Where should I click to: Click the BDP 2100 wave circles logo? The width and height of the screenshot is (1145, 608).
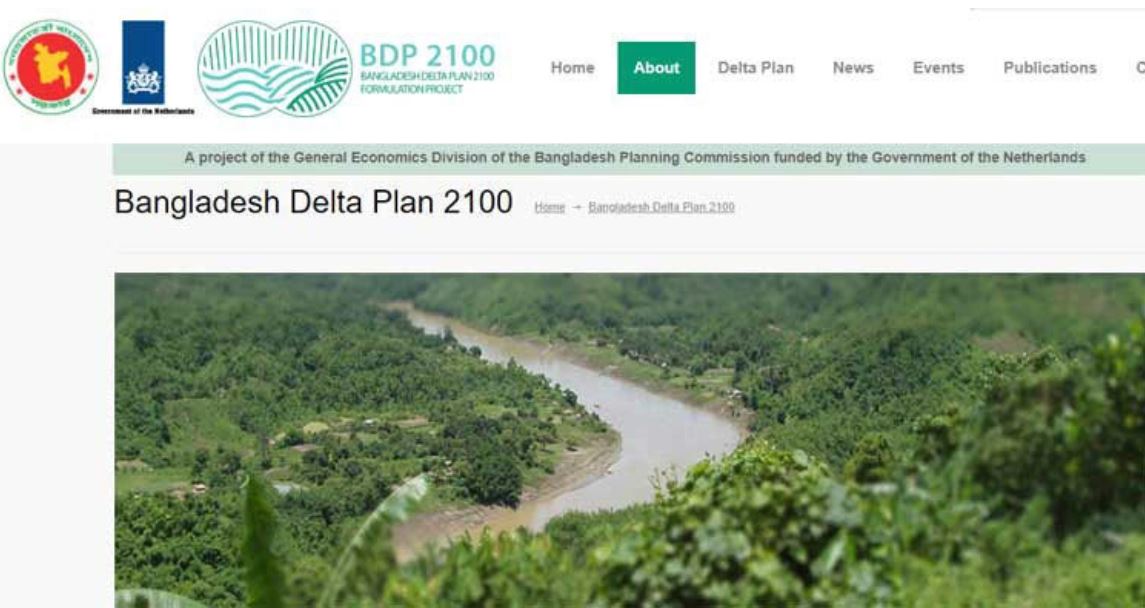point(275,68)
